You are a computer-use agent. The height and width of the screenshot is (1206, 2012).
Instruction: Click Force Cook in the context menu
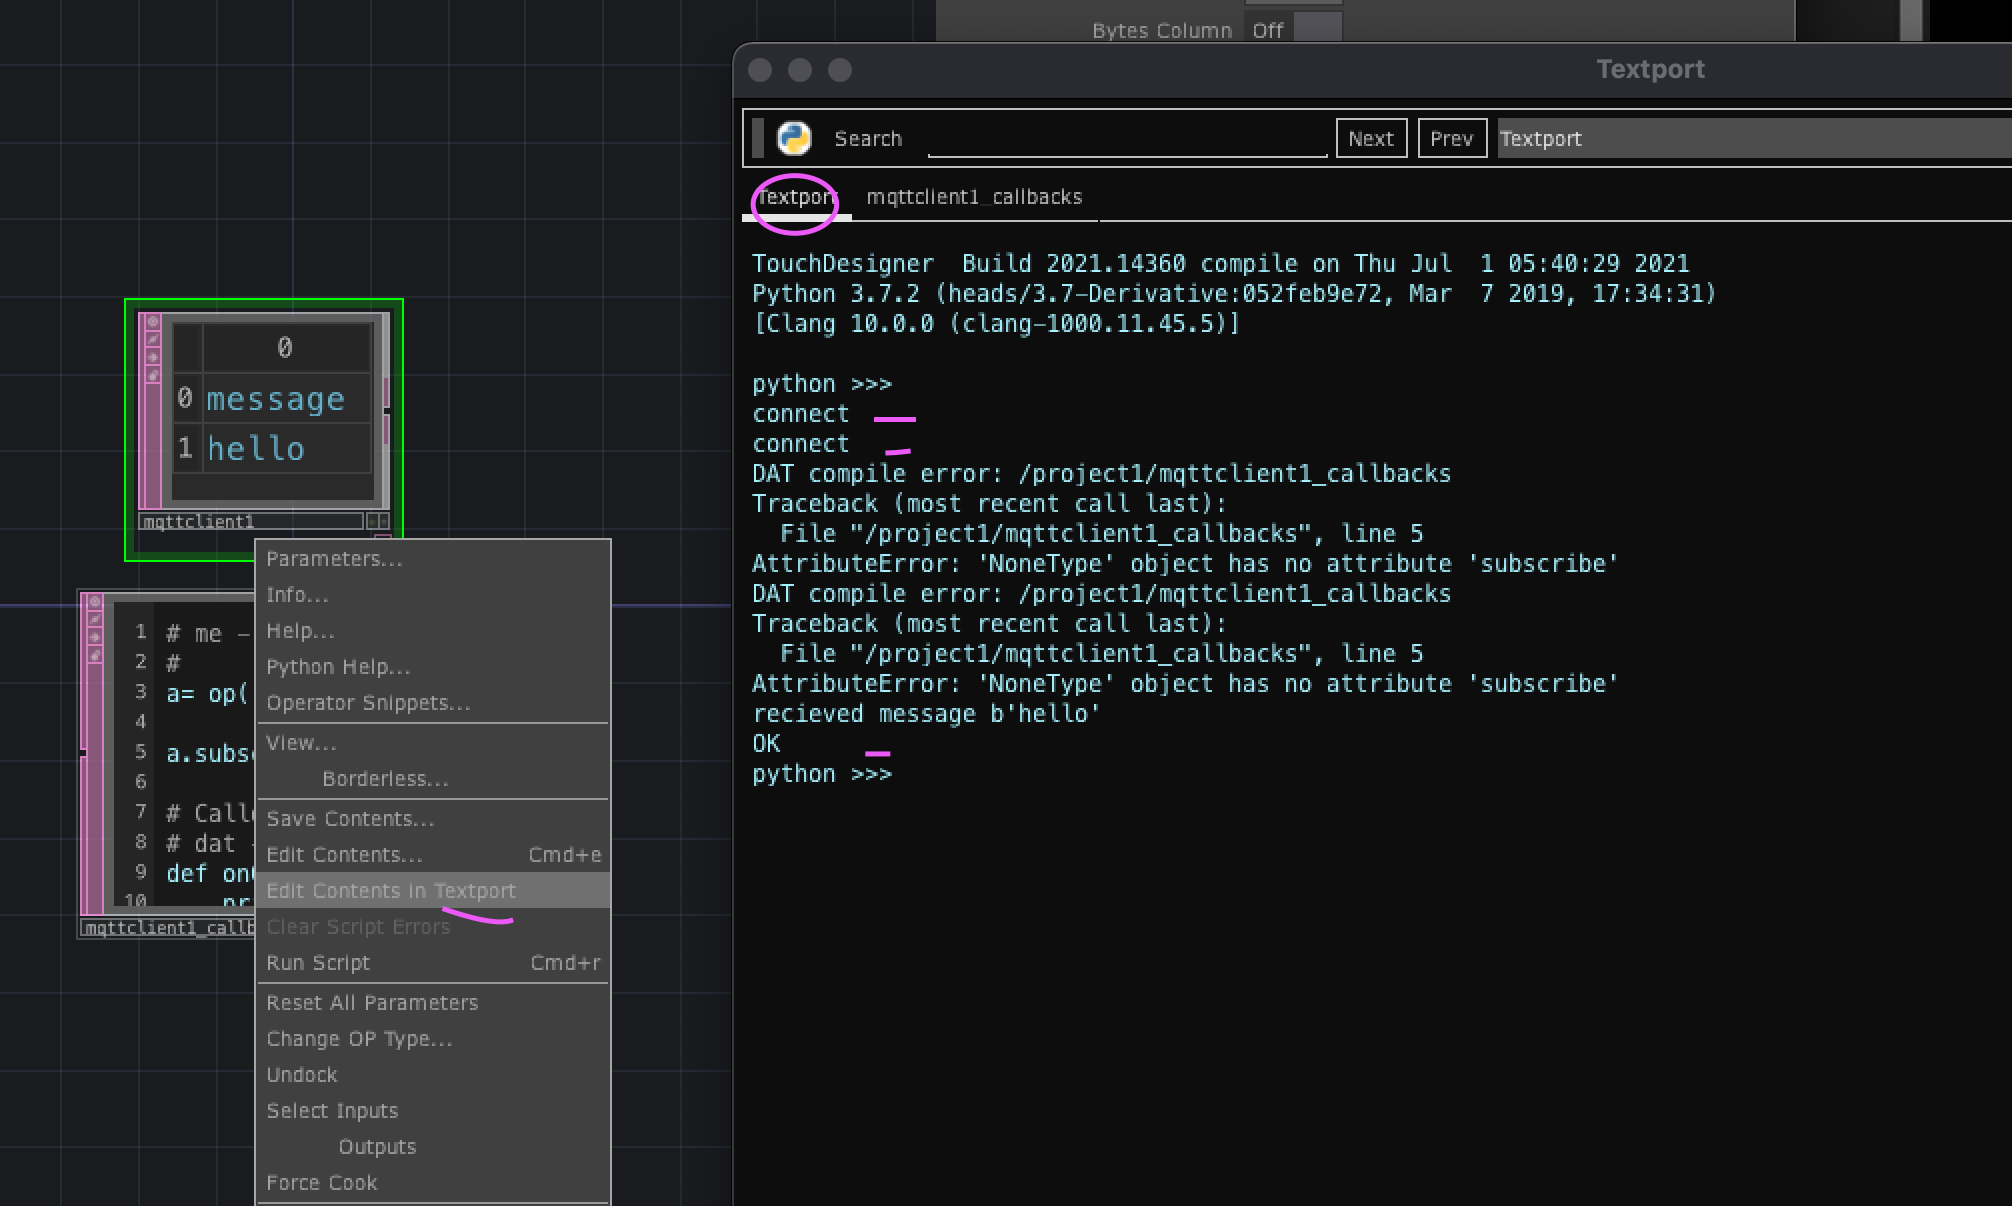[321, 1183]
